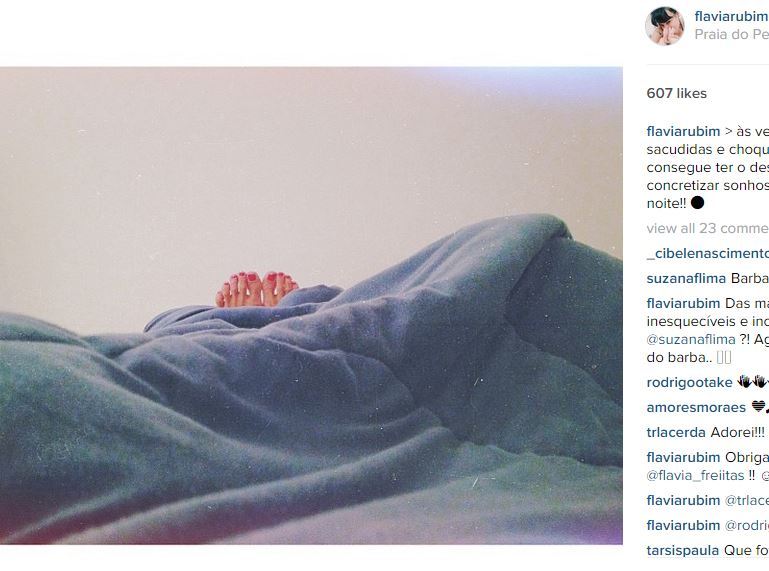Open amoresmoraes commenter profile

coord(696,407)
